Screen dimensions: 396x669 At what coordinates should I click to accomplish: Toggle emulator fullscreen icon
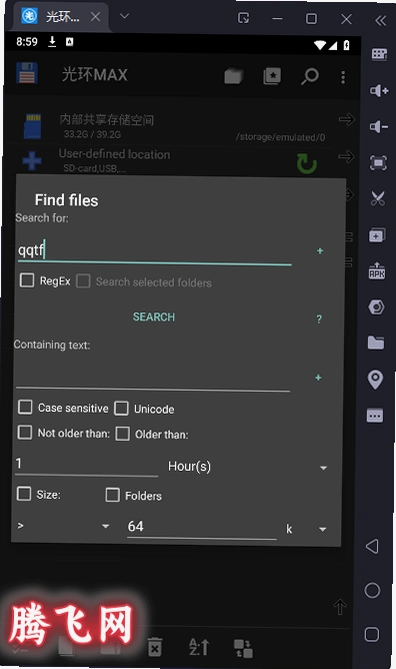[378, 163]
